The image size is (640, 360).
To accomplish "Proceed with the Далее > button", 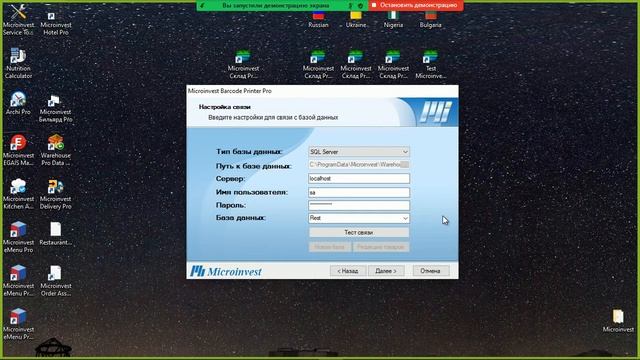I will click(386, 271).
